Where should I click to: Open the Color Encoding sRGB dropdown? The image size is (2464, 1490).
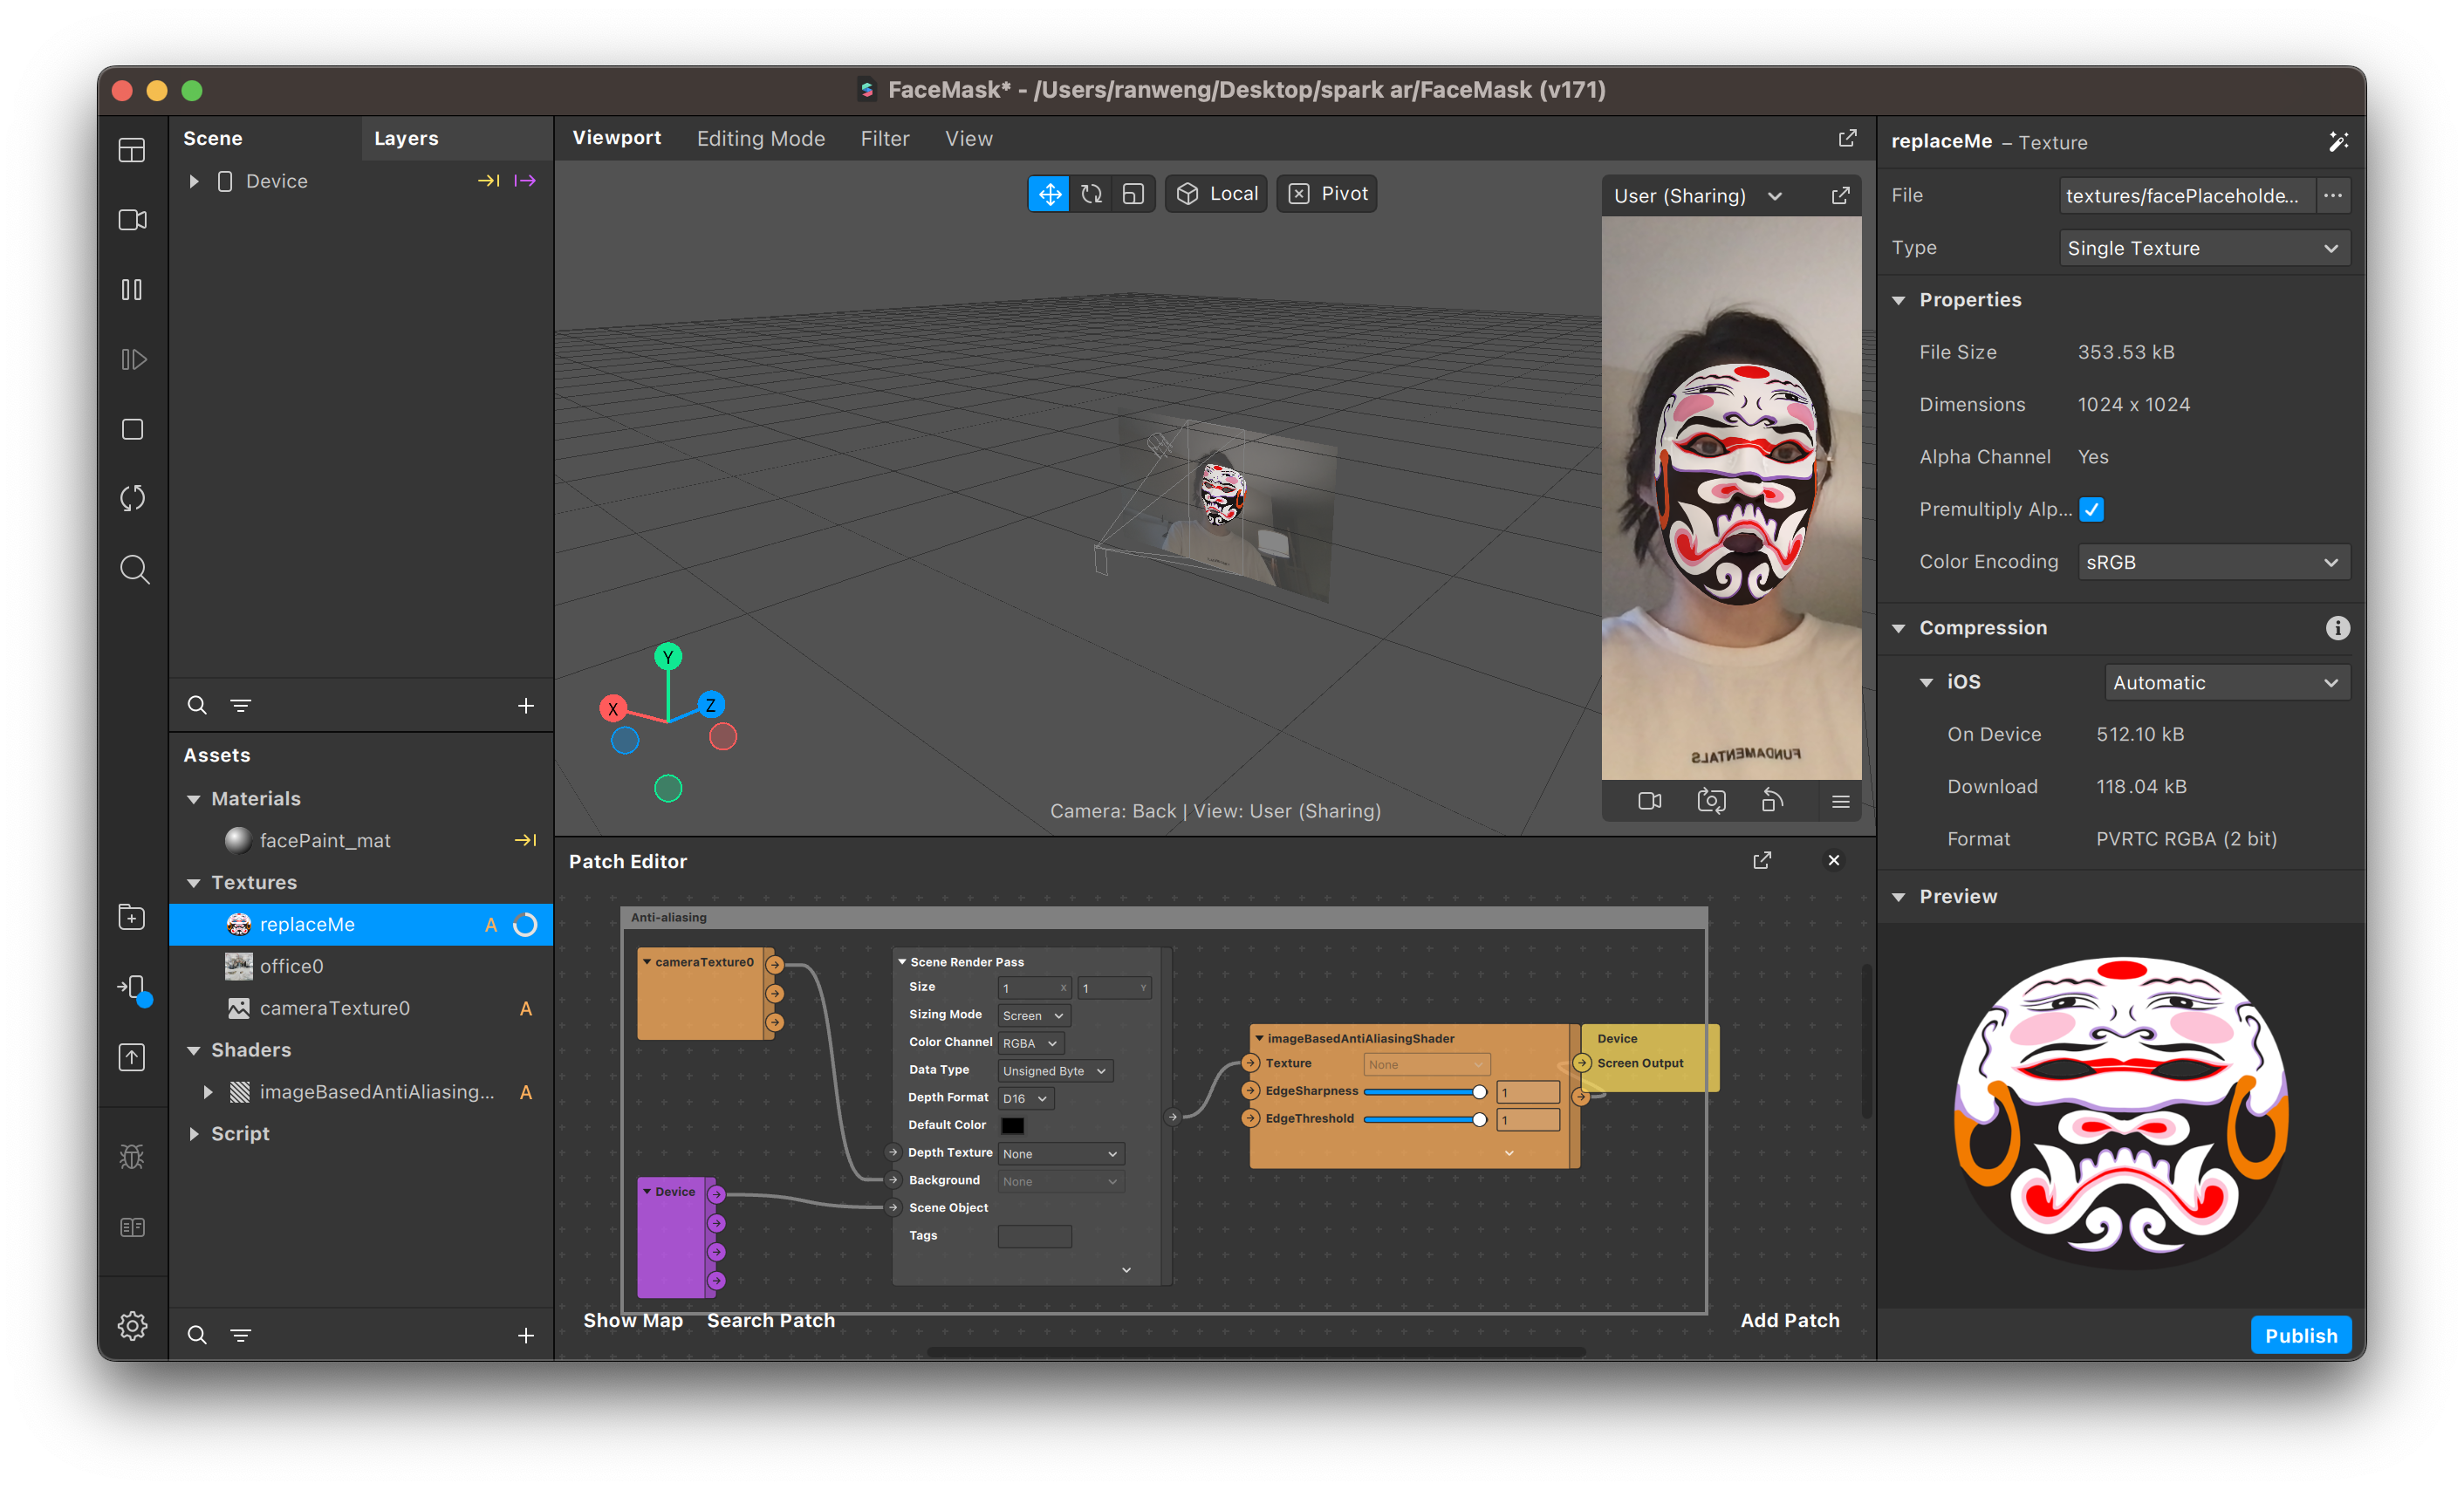point(2213,562)
